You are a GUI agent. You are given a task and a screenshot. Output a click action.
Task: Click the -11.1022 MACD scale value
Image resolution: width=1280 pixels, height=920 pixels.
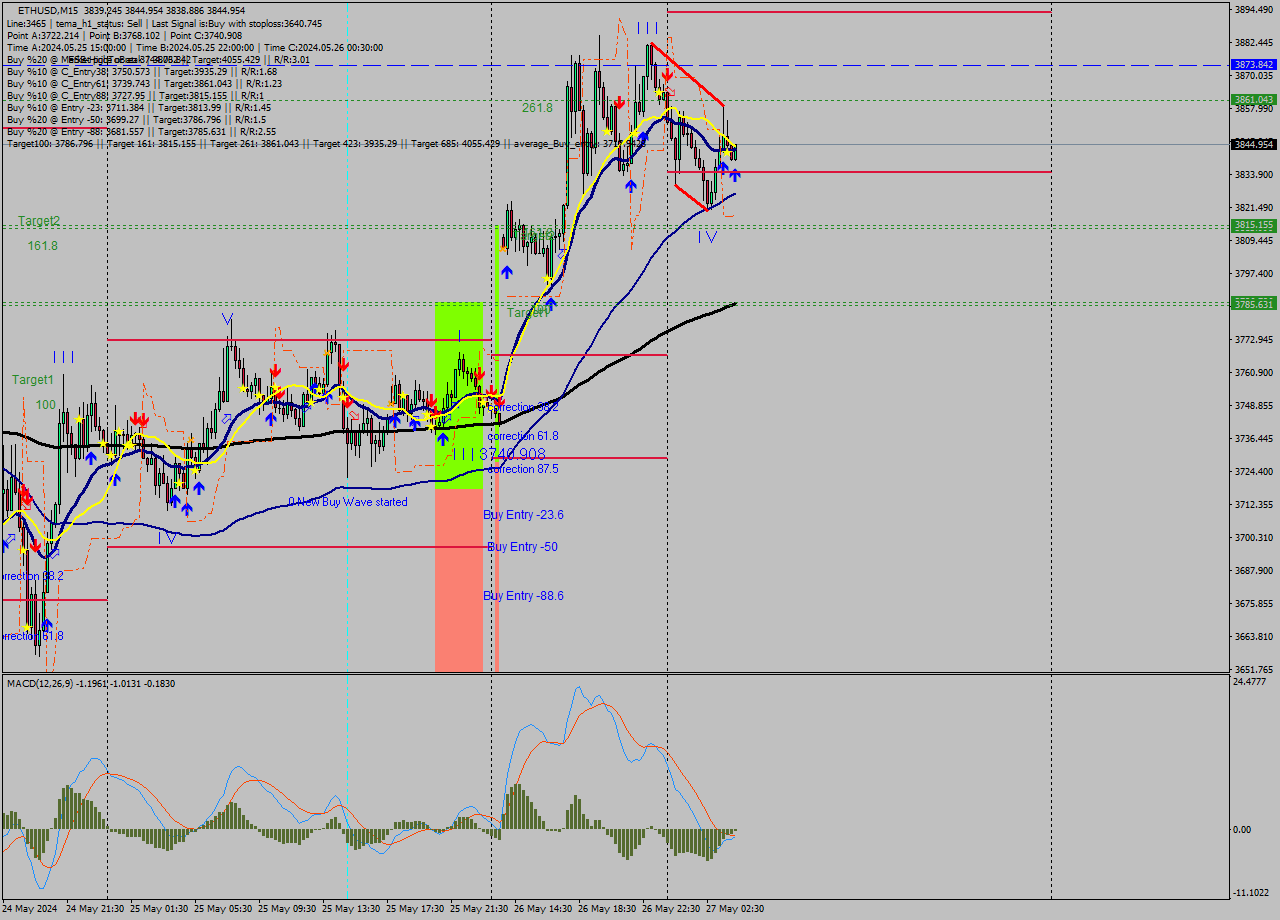click(x=1251, y=893)
